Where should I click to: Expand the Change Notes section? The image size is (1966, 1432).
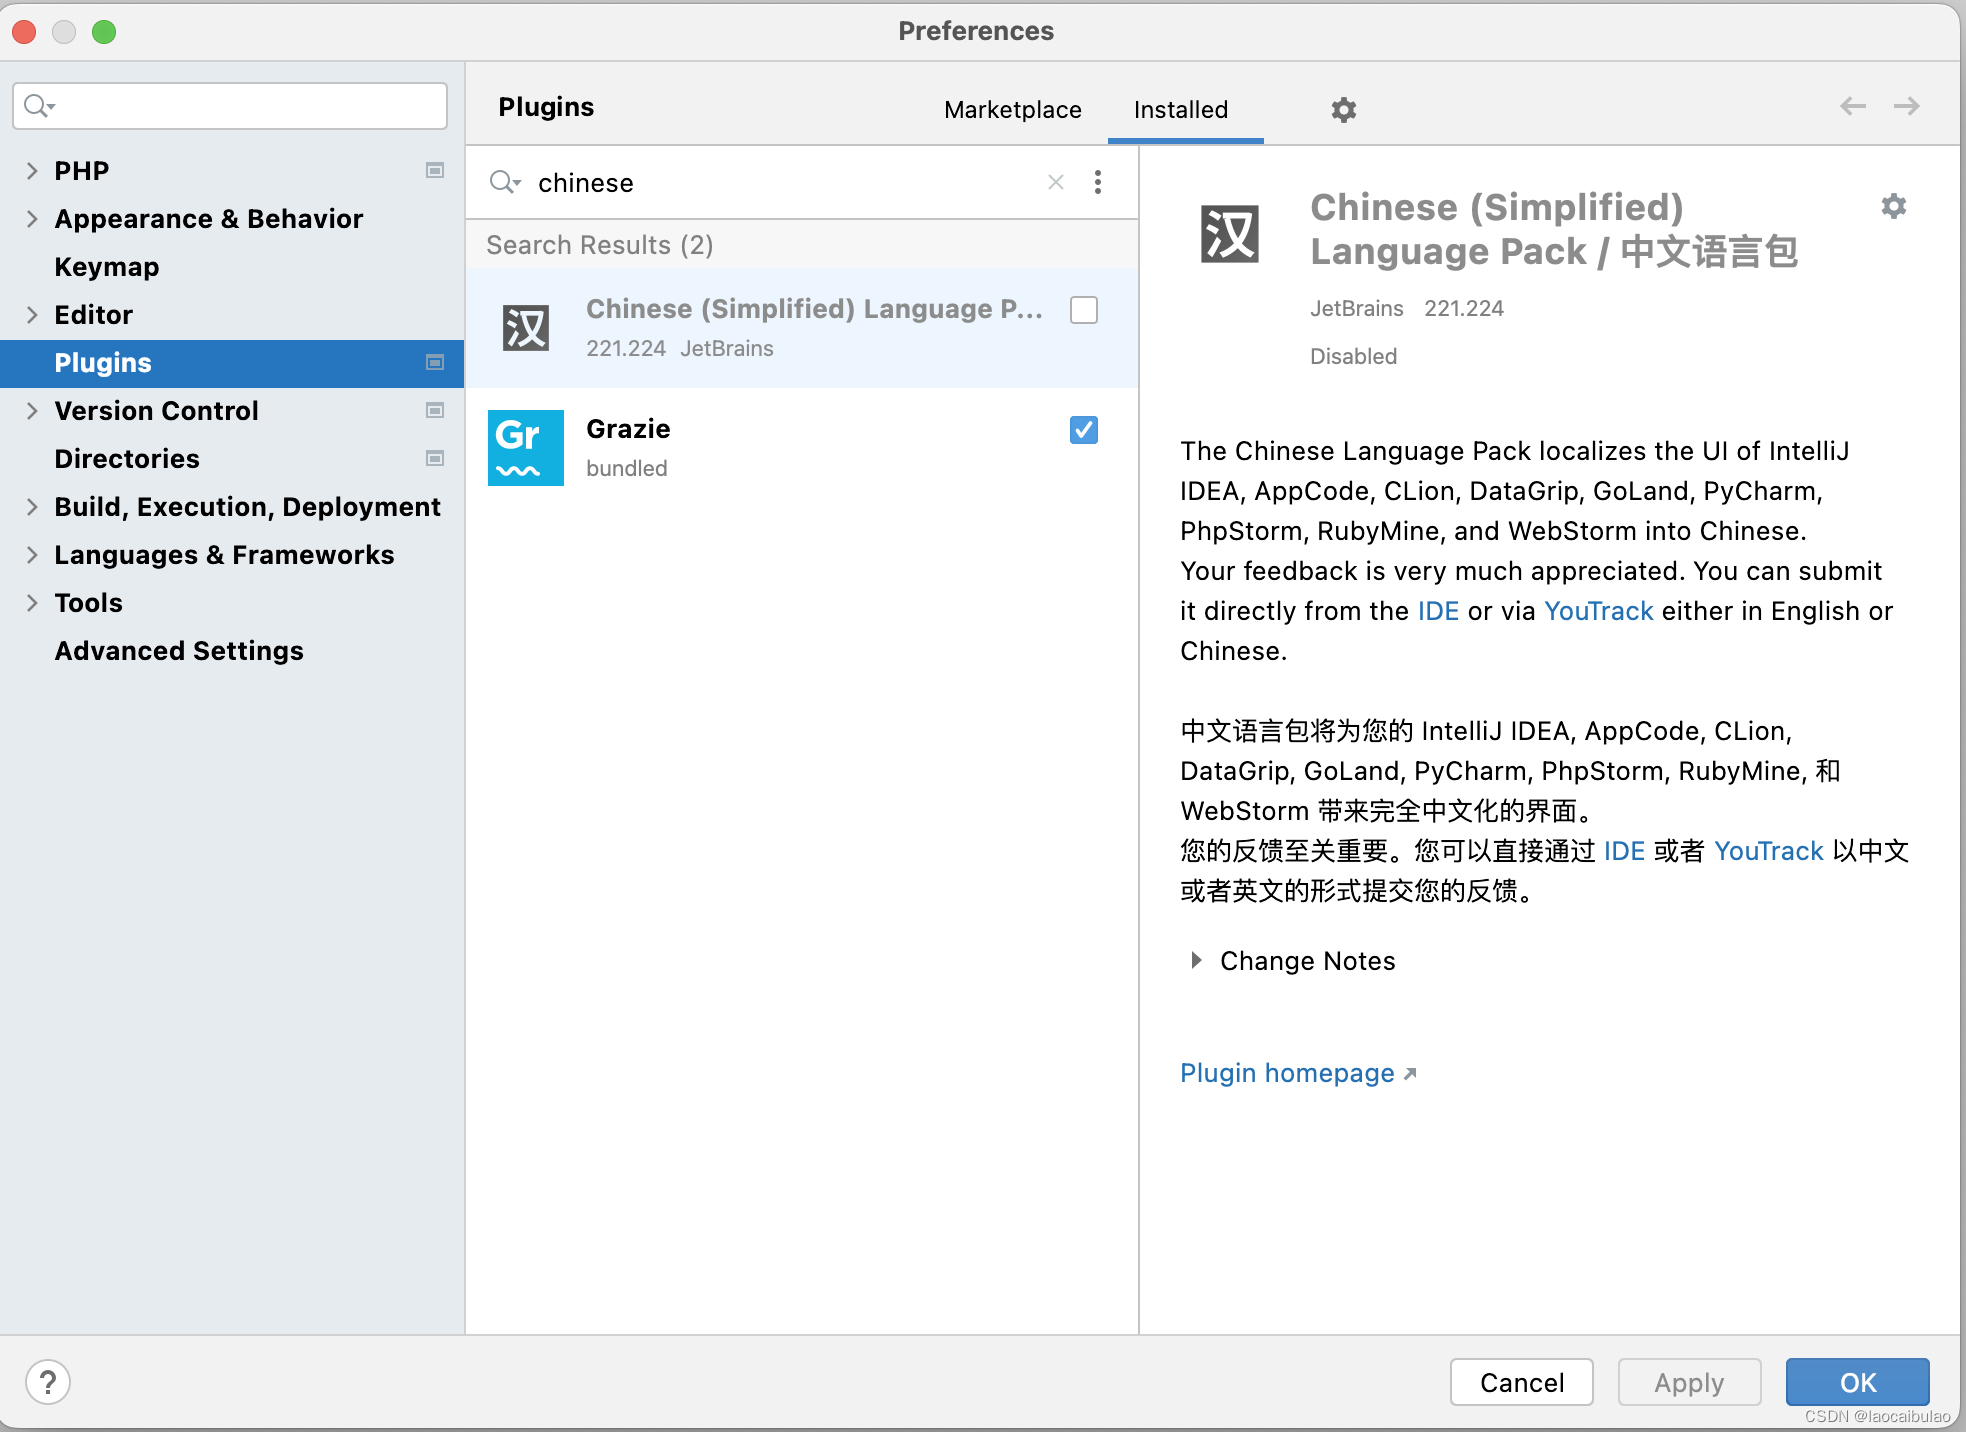[x=1196, y=961]
